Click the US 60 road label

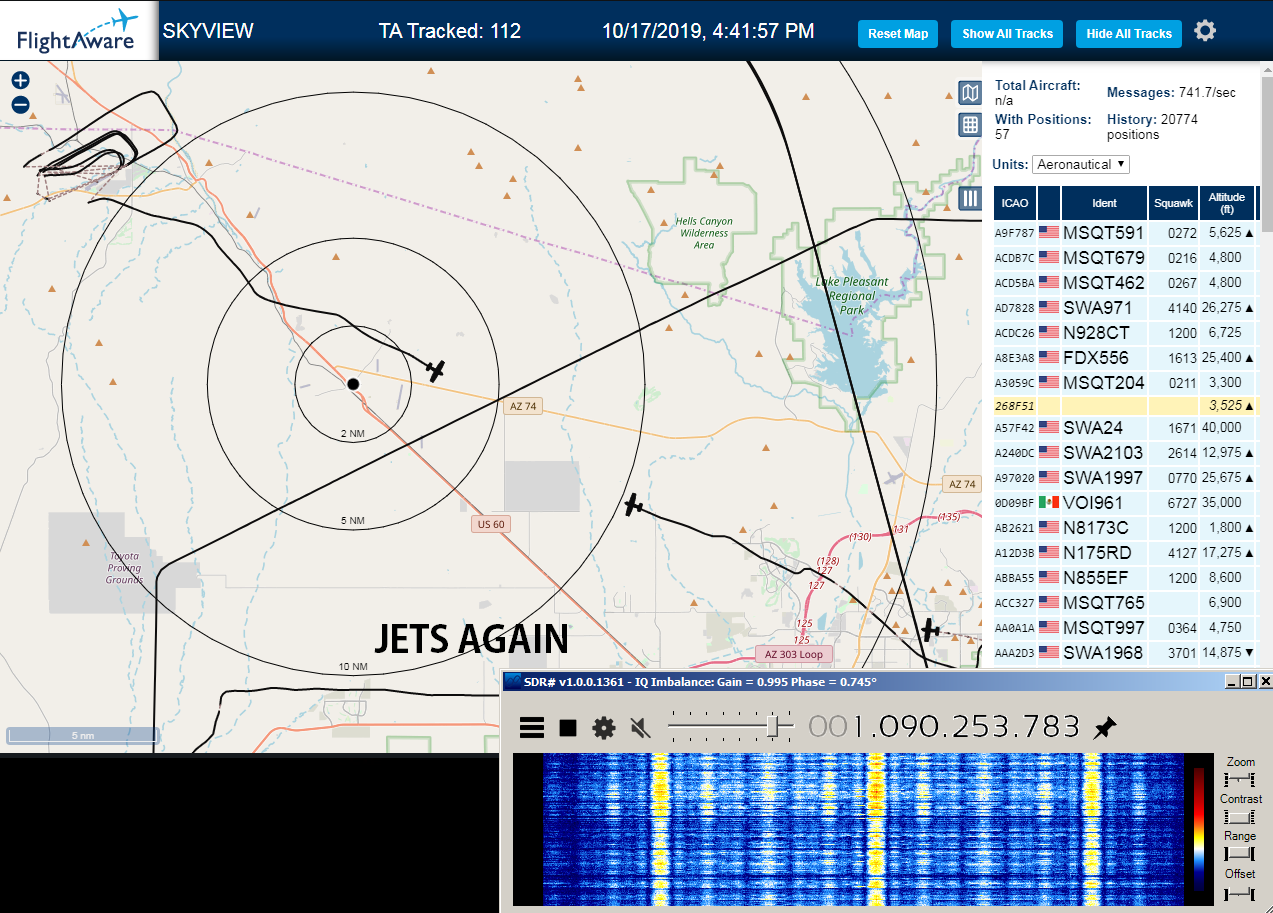(489, 524)
